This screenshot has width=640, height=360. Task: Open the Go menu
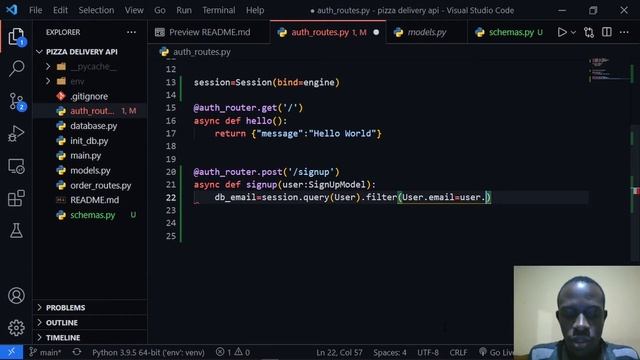coord(160,10)
